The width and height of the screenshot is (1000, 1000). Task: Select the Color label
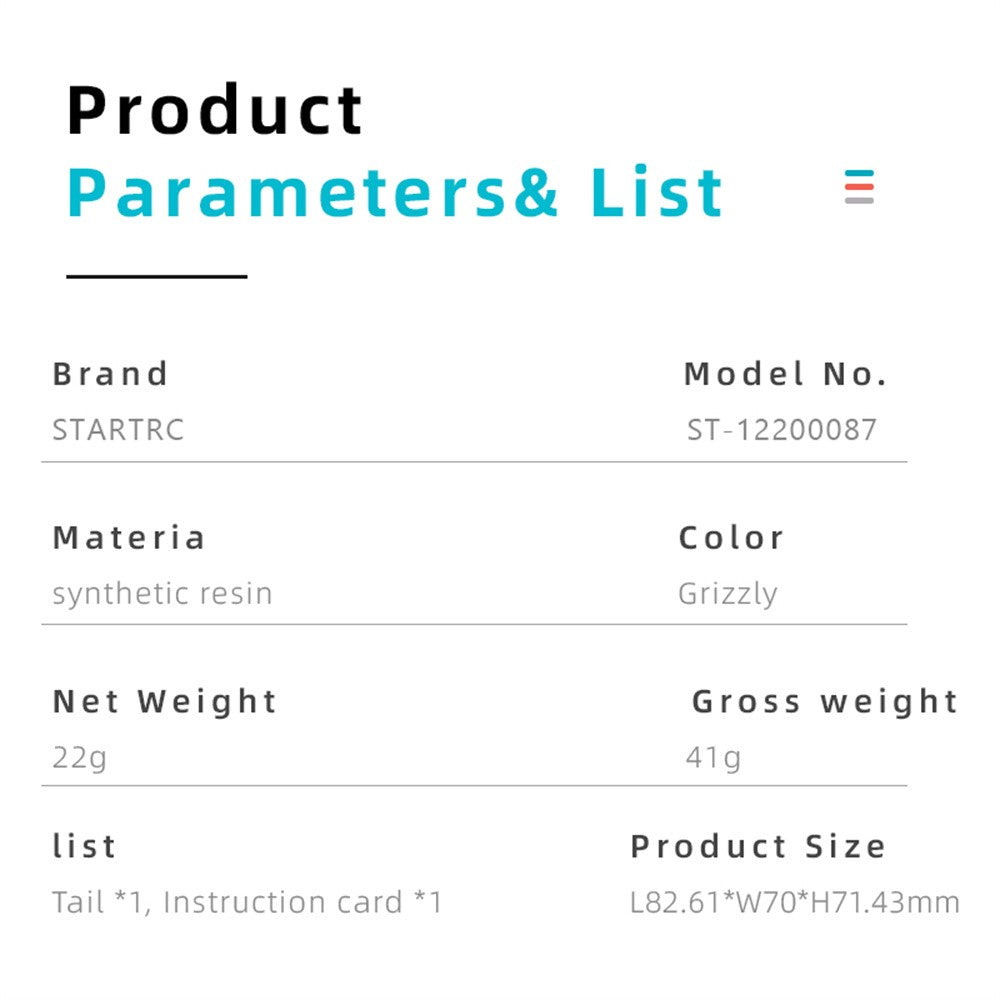[731, 538]
